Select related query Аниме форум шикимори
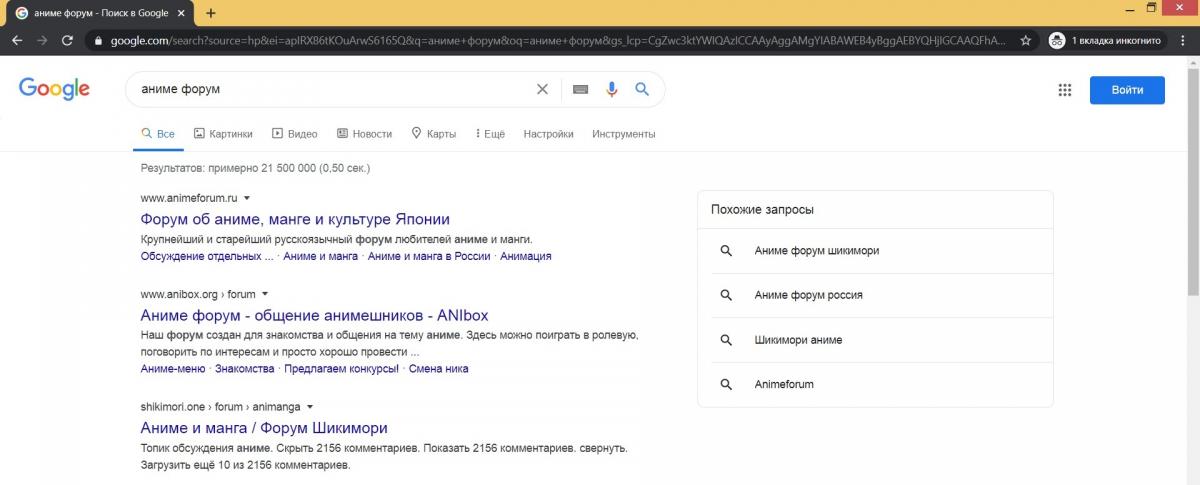Screen dimensions: 1200x485 (x=816, y=251)
